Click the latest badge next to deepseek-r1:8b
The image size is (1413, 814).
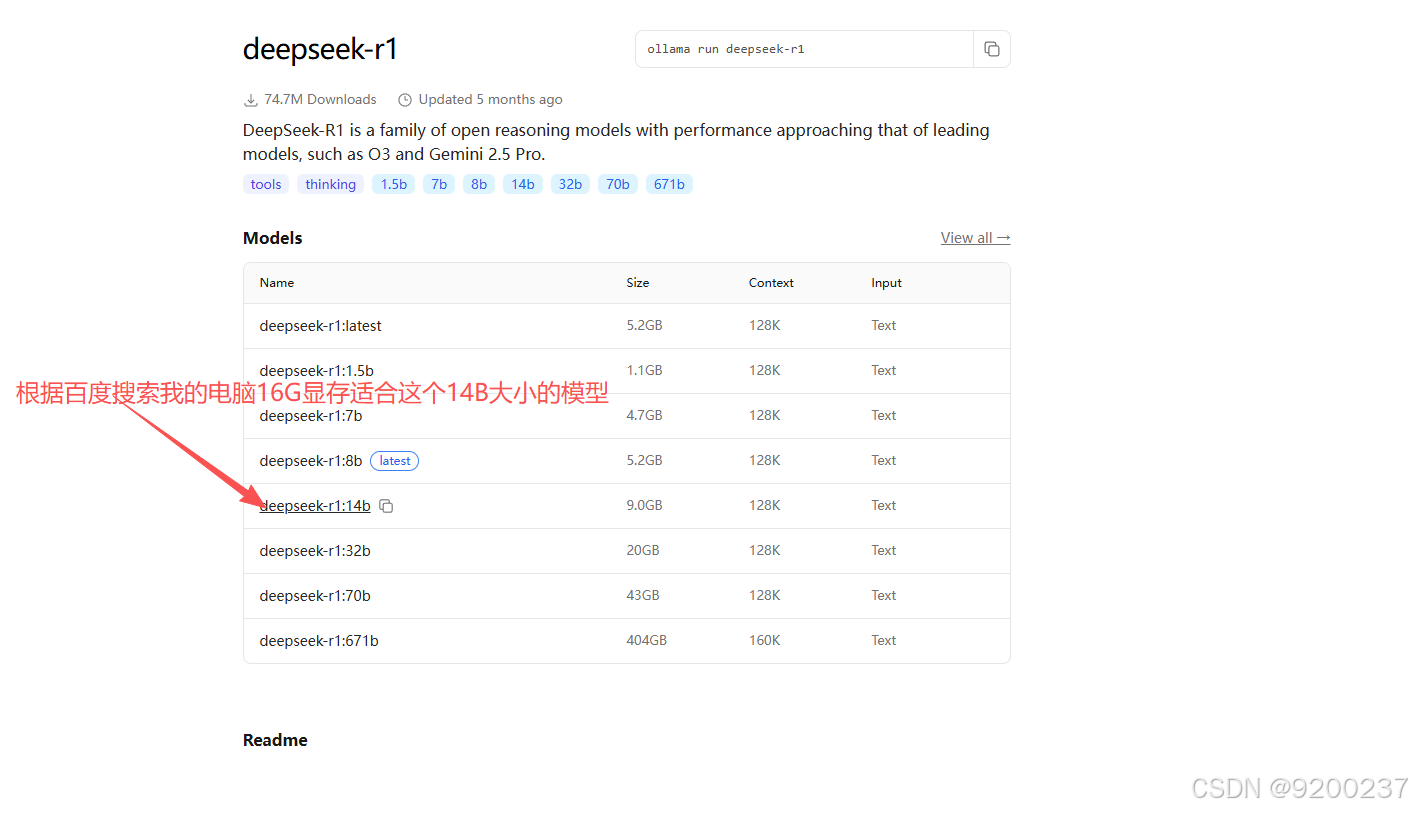(x=394, y=461)
